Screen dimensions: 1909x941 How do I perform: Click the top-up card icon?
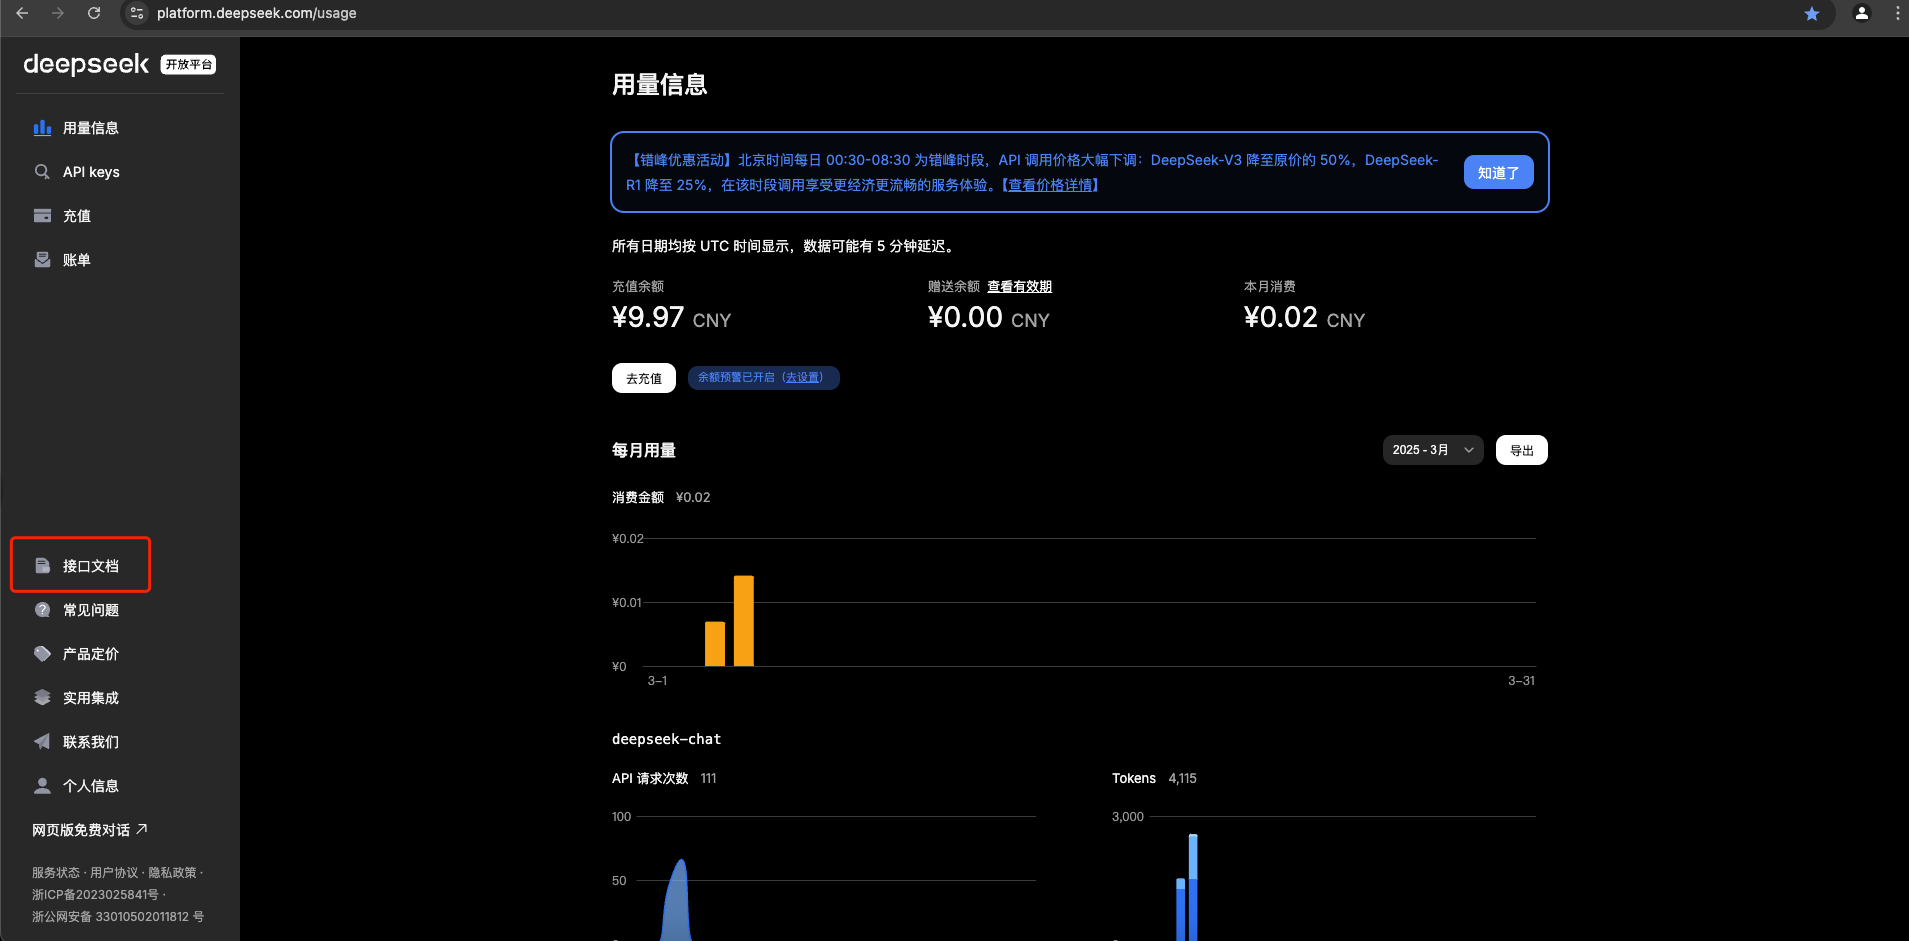(42, 216)
